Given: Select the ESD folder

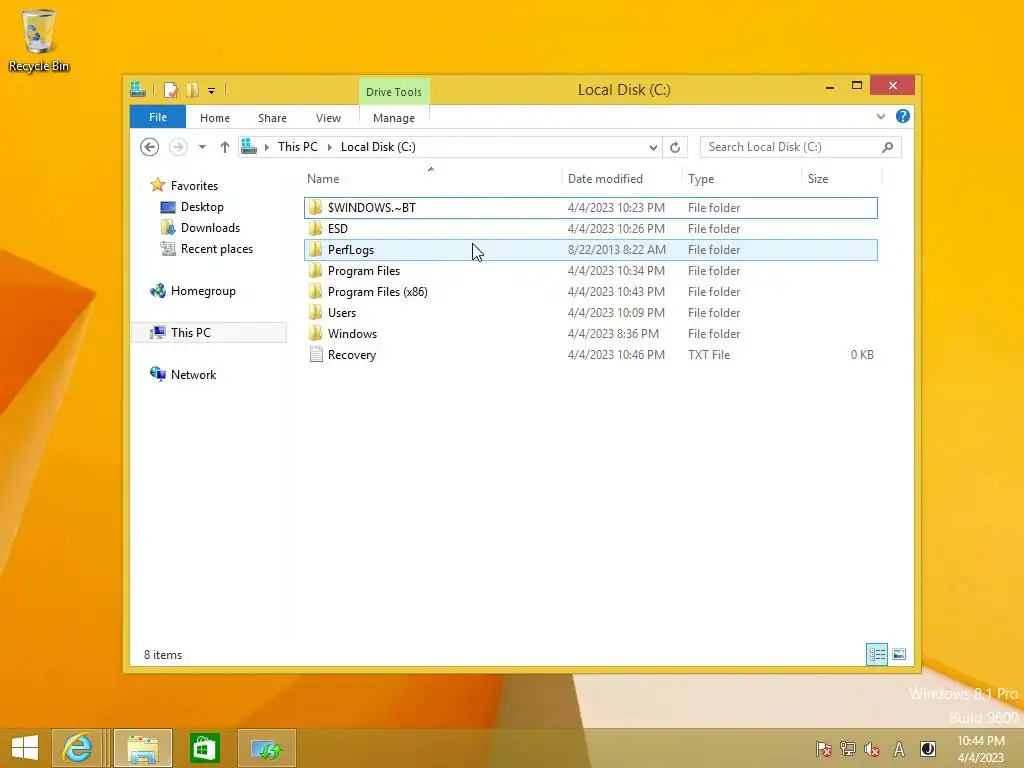Looking at the screenshot, I should coord(590,229).
